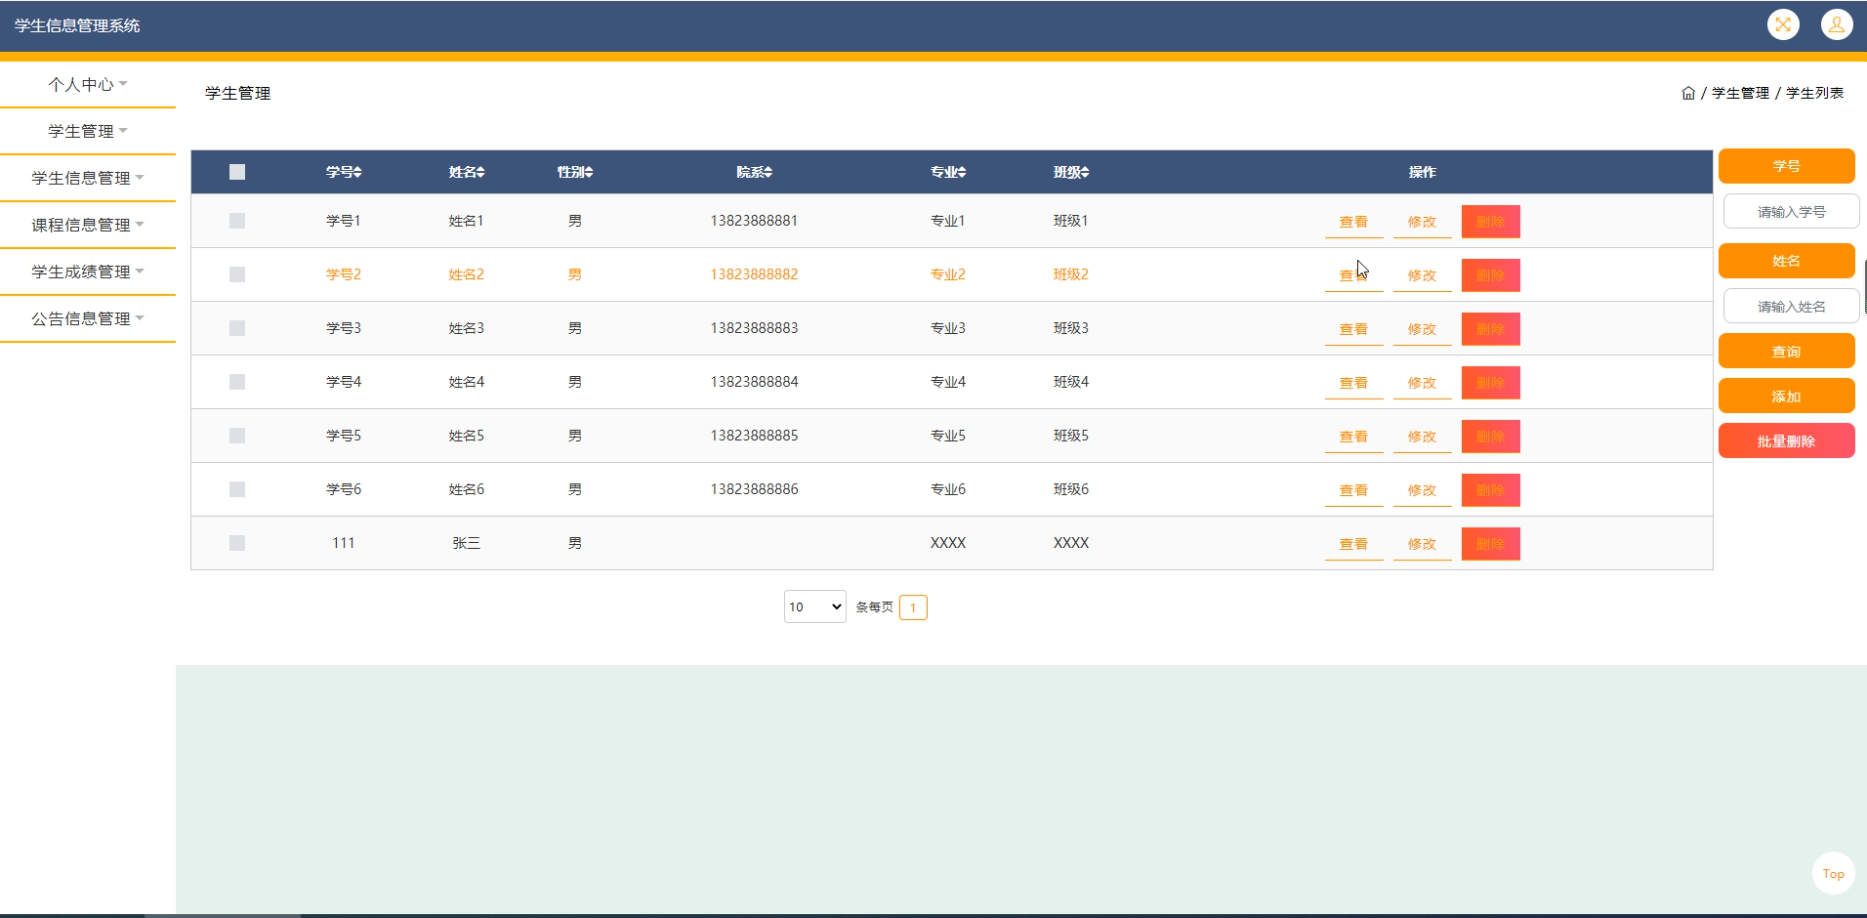Click red 删除 button for row 学号1
This screenshot has width=1867, height=918.
1491,222
